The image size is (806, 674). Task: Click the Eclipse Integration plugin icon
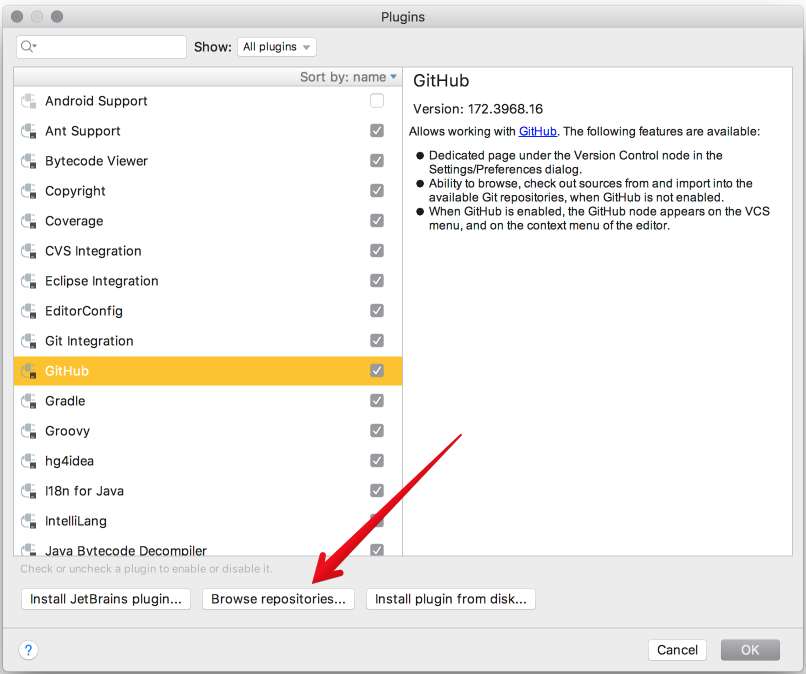click(x=29, y=281)
